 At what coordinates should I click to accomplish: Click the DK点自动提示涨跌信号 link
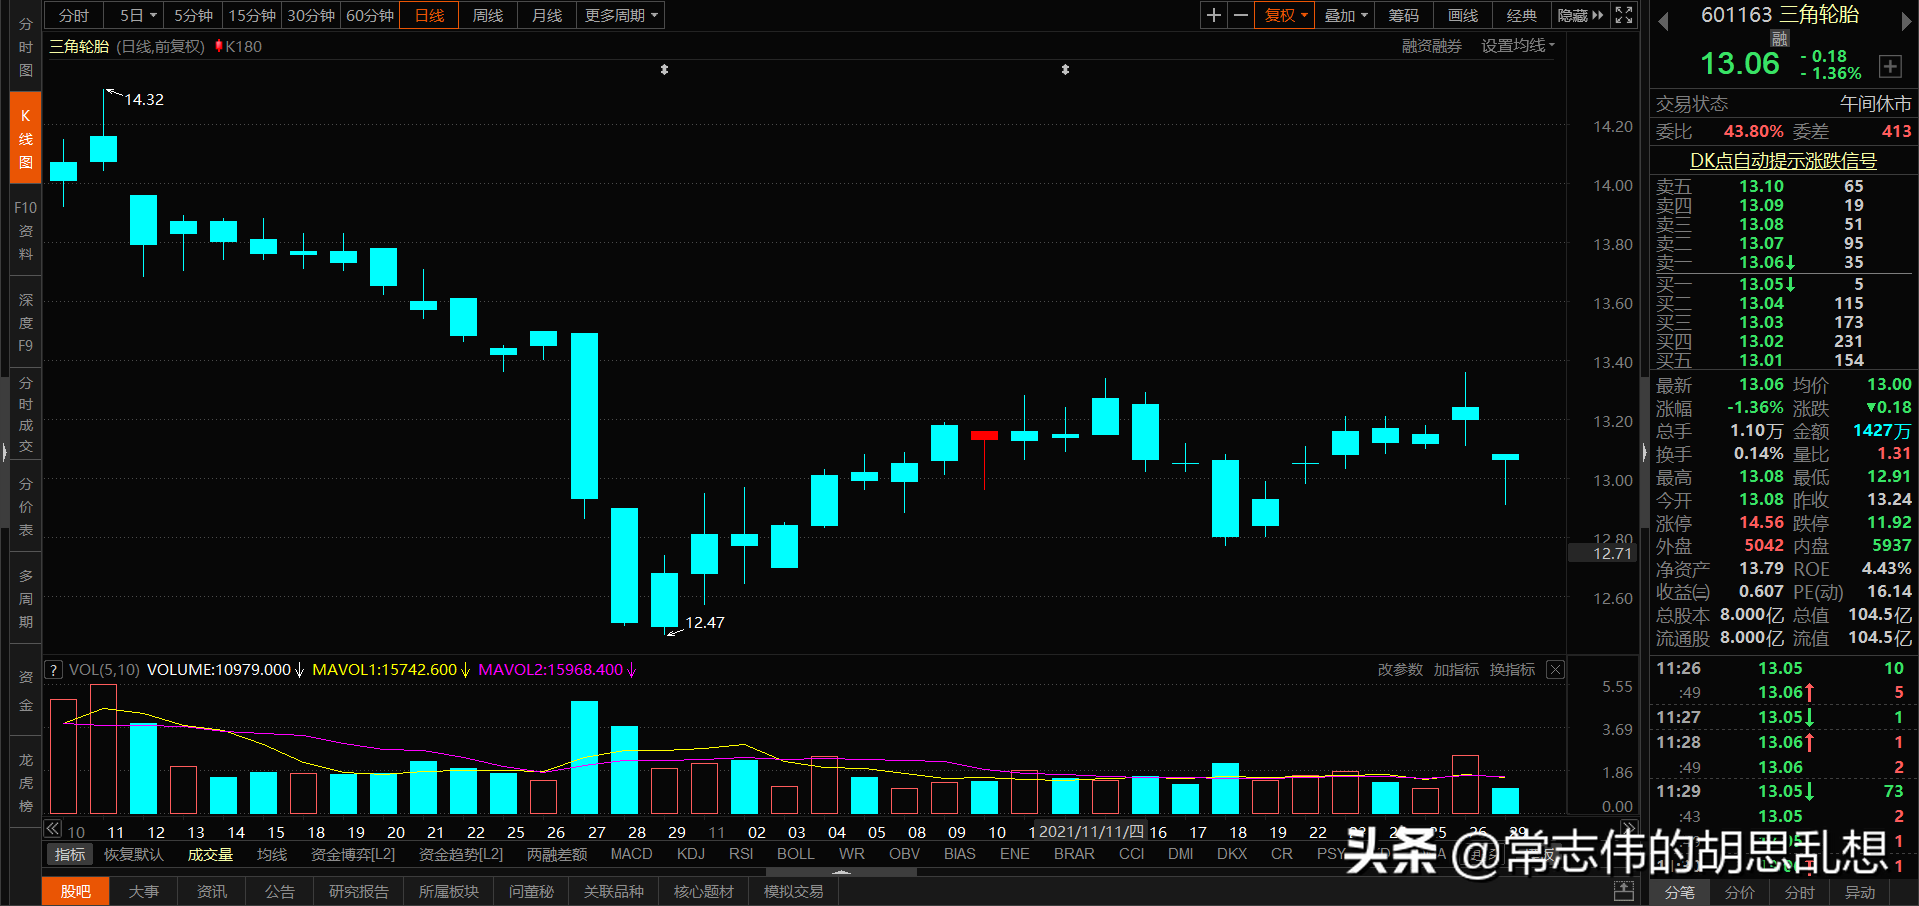coord(1783,160)
